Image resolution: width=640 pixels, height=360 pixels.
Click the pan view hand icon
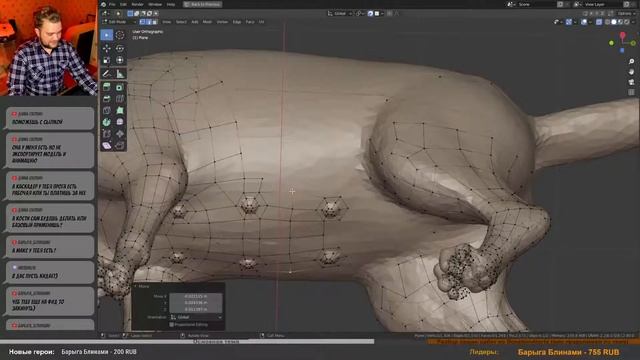click(x=631, y=72)
